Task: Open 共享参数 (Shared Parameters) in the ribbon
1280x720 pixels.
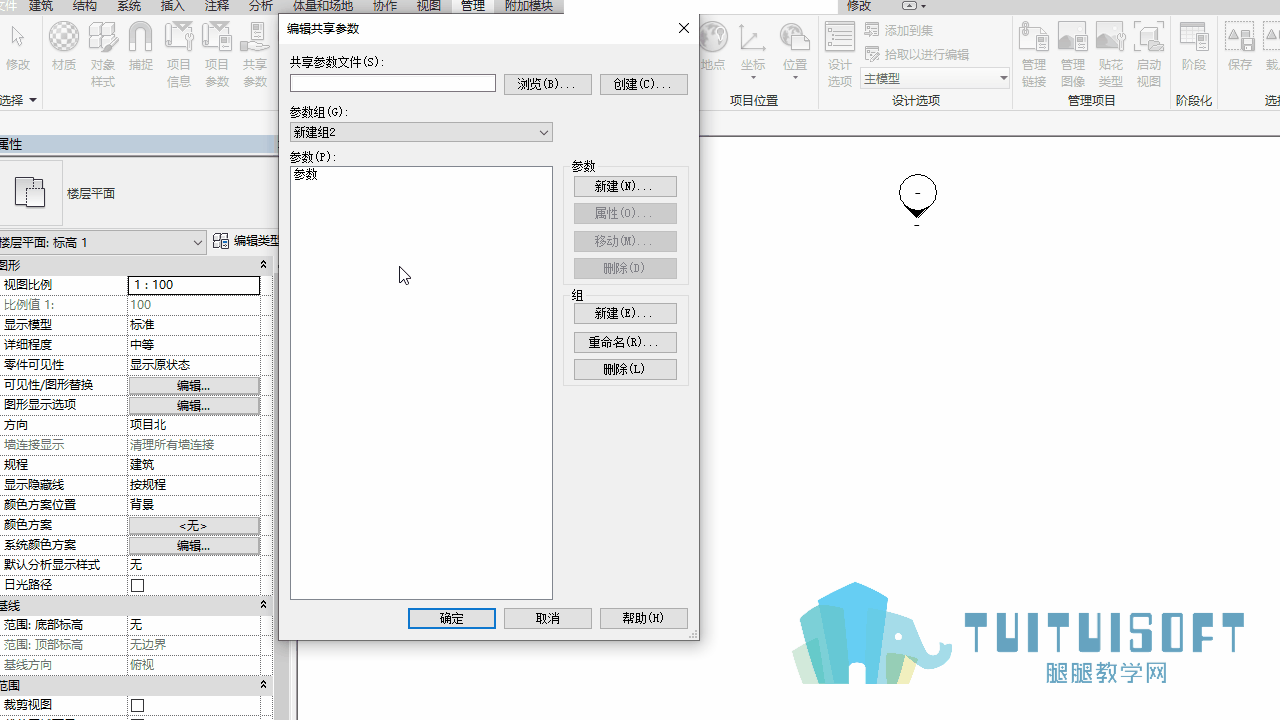Action: pyautogui.click(x=255, y=54)
